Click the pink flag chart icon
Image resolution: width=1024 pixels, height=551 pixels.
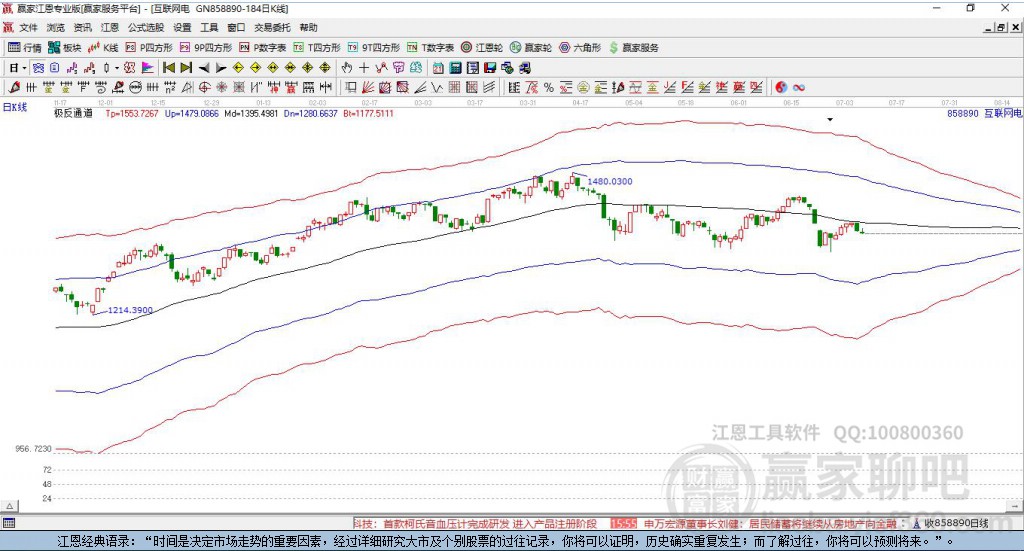[x=148, y=68]
